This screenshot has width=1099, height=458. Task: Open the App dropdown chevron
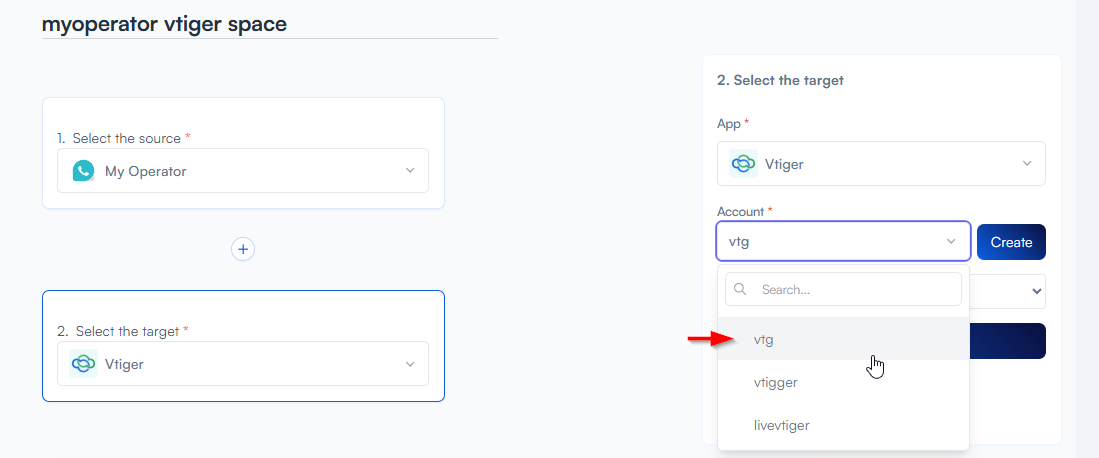pos(1027,164)
